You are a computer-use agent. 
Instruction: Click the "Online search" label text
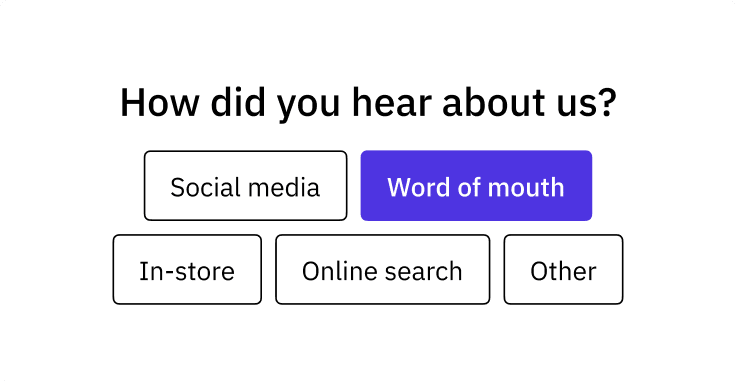[x=382, y=271]
